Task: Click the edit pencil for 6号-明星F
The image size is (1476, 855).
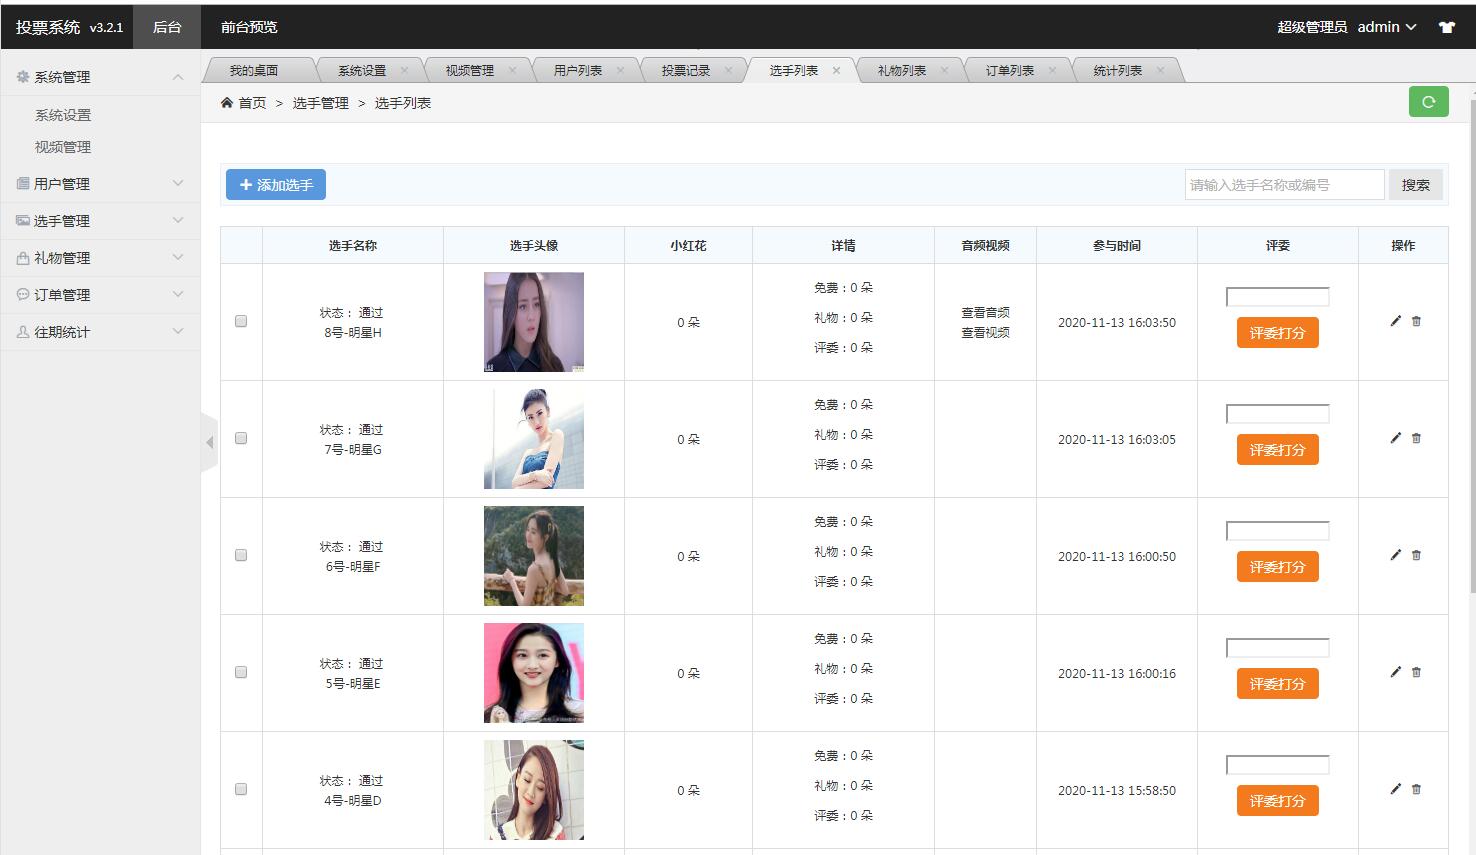Action: pos(1395,555)
